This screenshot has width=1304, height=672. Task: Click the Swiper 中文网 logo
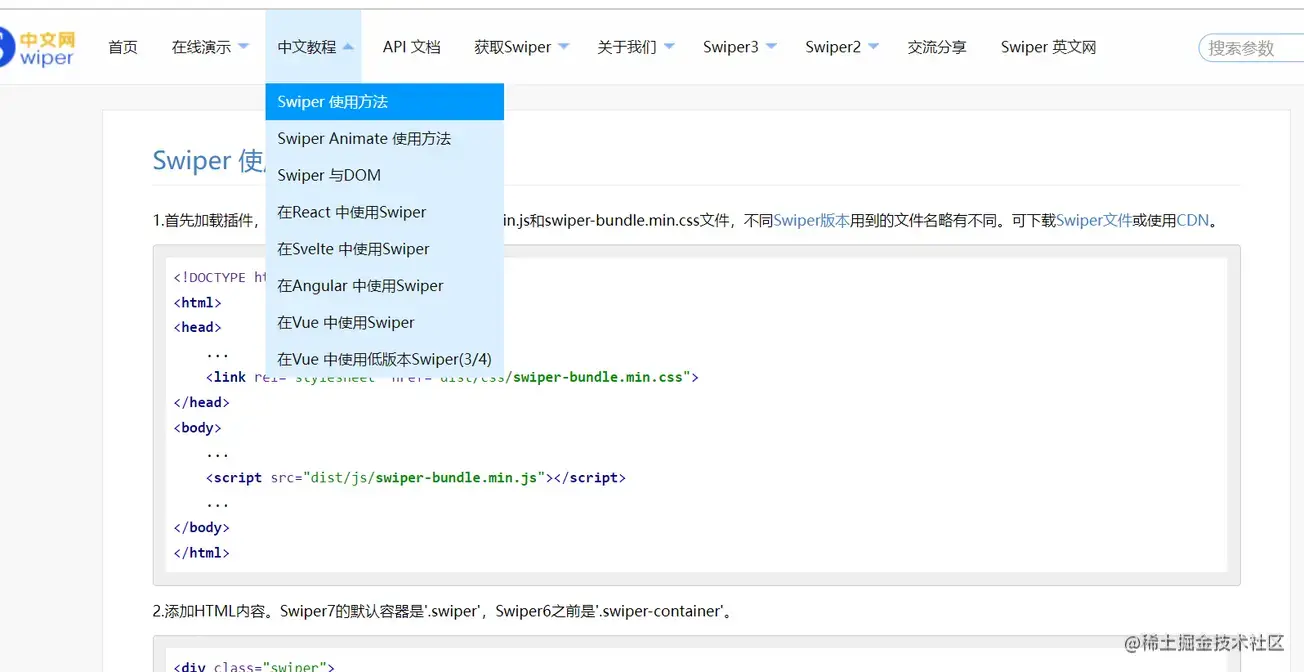[37, 47]
